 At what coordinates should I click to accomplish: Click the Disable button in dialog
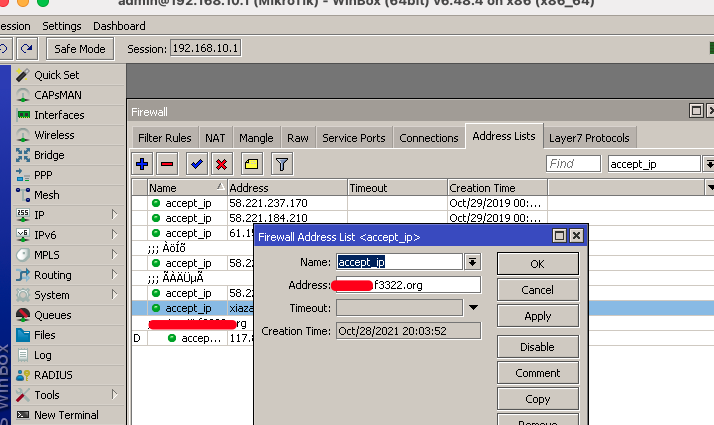pyautogui.click(x=537, y=347)
